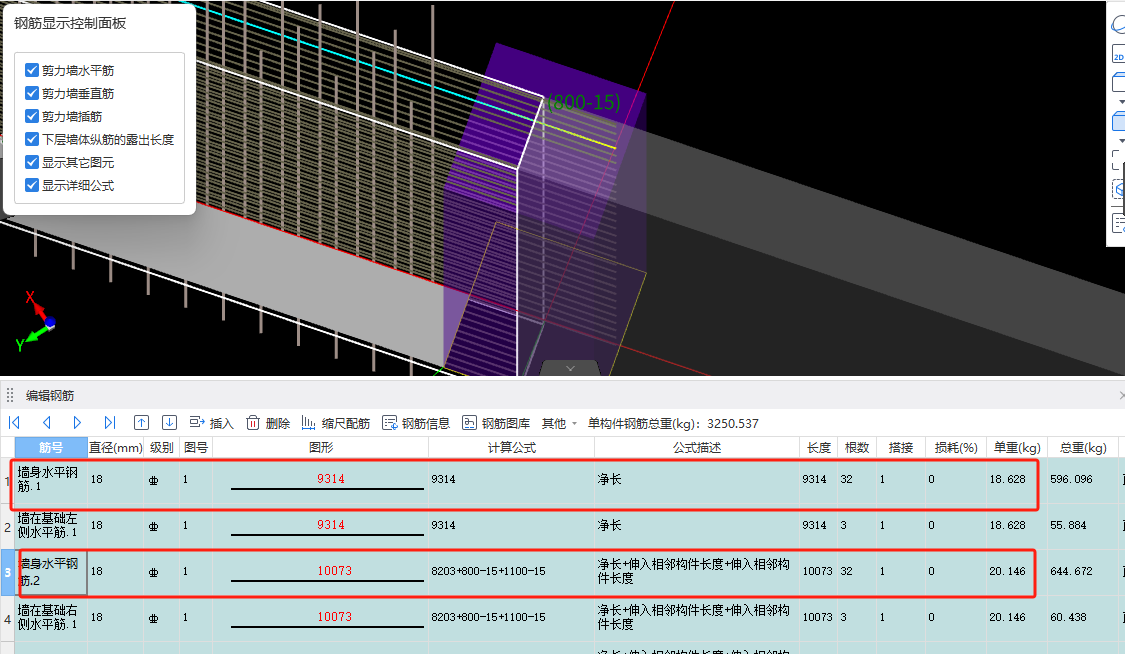Go to next rebar record arrow
Viewport: 1125px width, 654px height.
pos(77,423)
